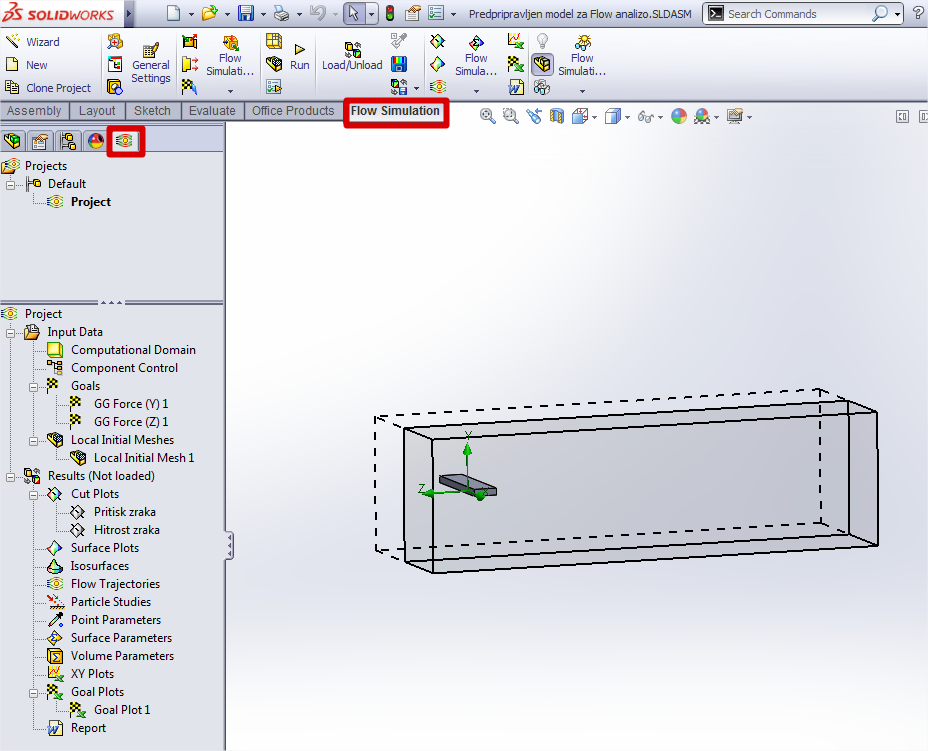Image resolution: width=928 pixels, height=751 pixels.
Task: Launch the Flow Simulation Wizard
Action: click(x=32, y=42)
